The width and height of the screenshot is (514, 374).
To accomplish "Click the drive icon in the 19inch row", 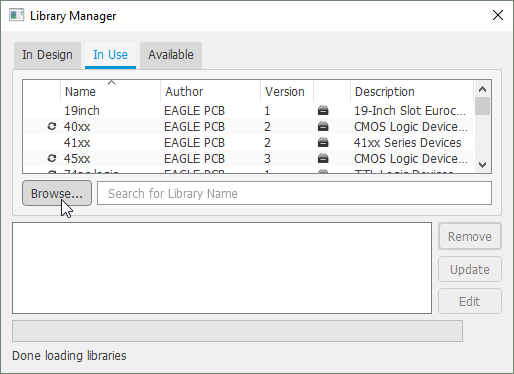I will pyautogui.click(x=323, y=110).
